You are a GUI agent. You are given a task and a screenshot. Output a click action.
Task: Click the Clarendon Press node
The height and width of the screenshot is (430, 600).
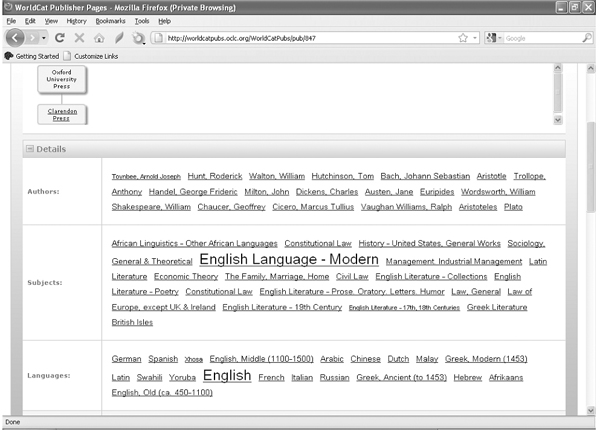coord(62,114)
